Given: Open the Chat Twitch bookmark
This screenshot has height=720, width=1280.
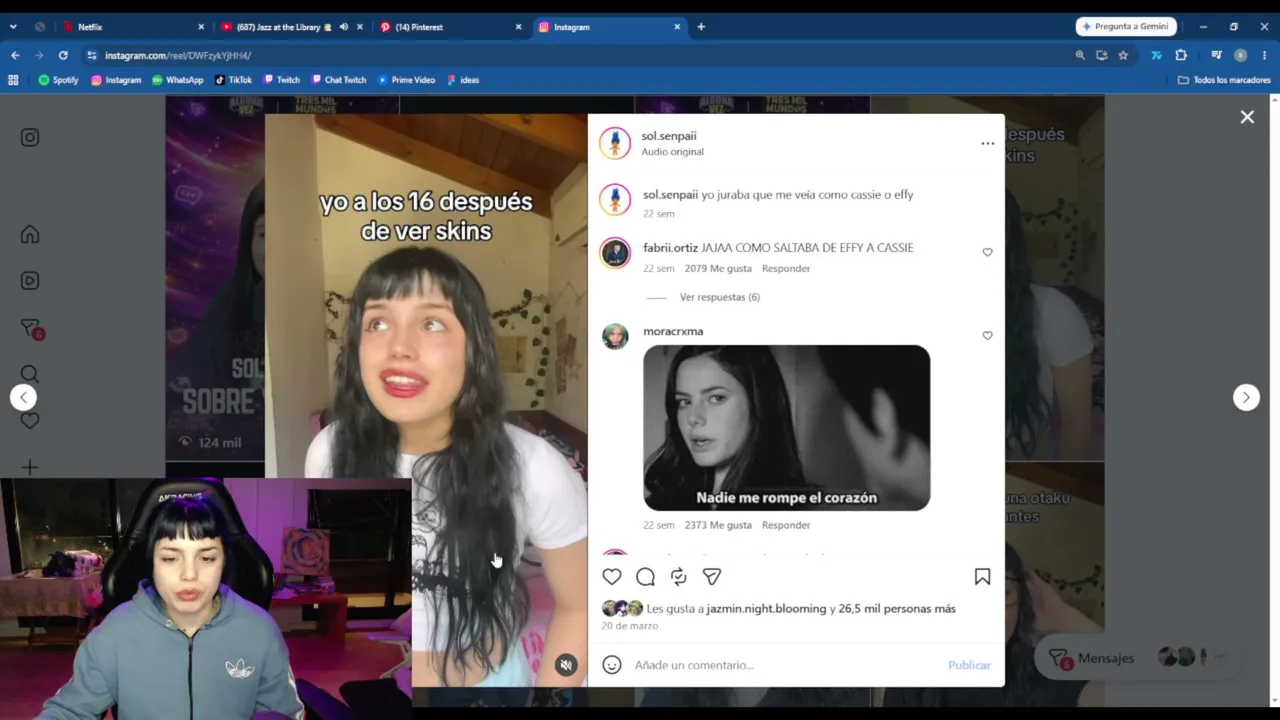Looking at the screenshot, I should pos(339,80).
